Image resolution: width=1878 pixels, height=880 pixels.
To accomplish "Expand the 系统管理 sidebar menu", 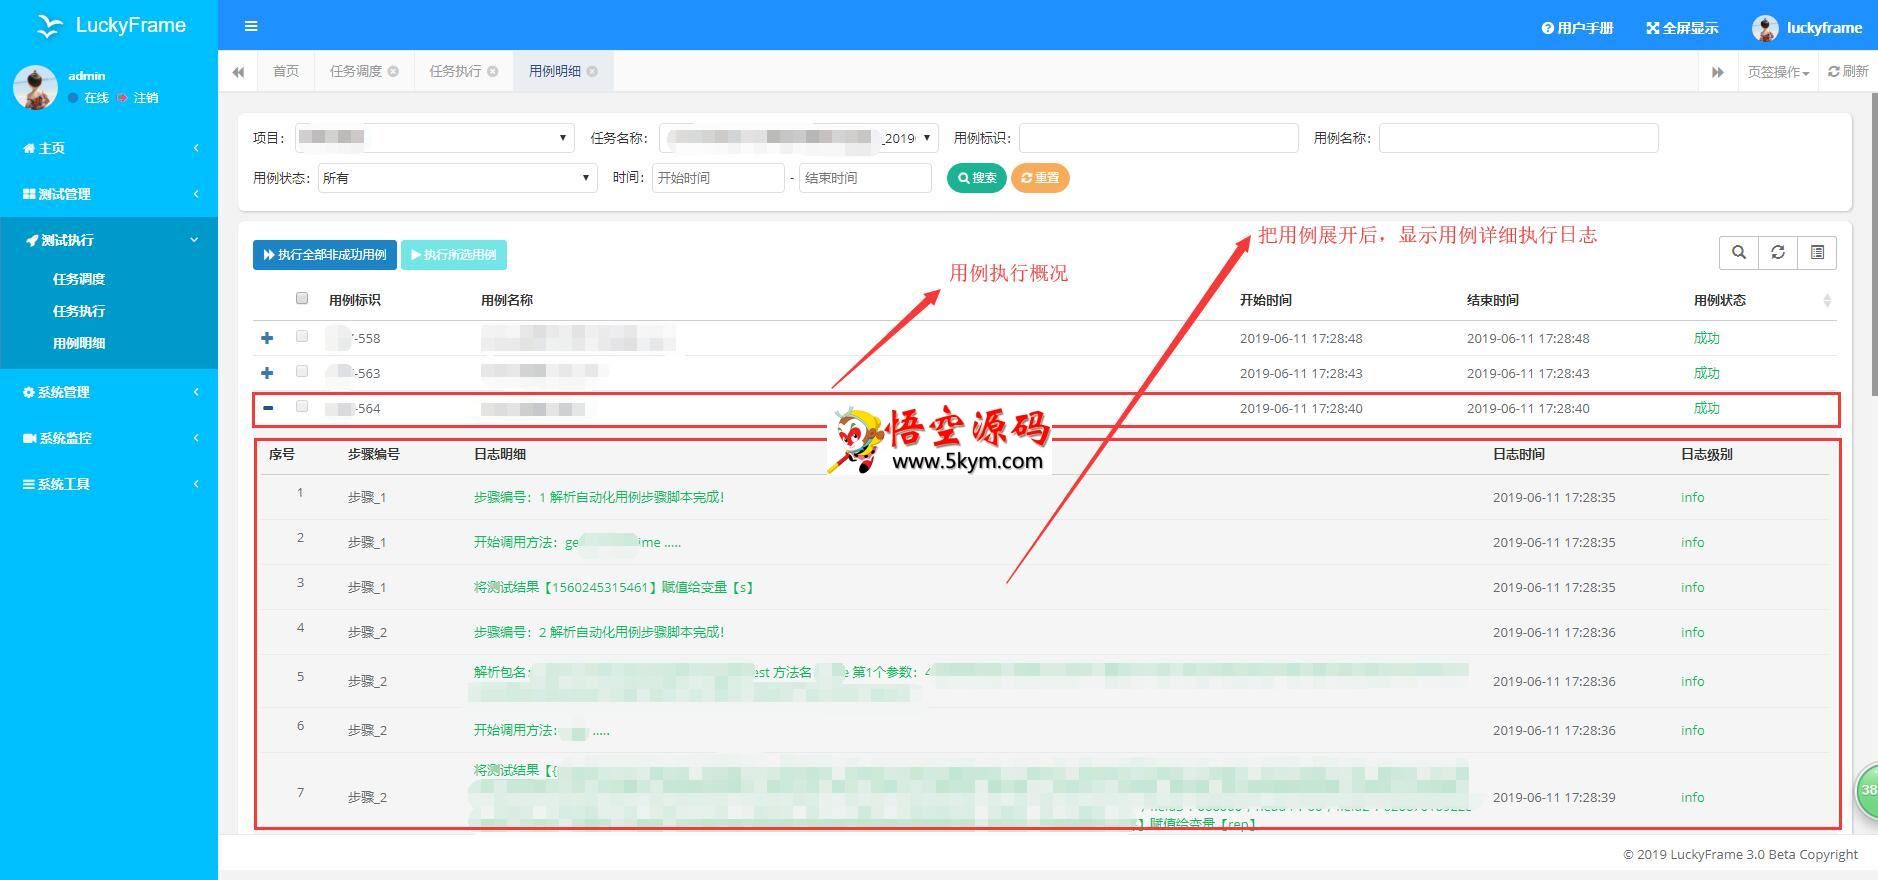I will click(x=109, y=392).
